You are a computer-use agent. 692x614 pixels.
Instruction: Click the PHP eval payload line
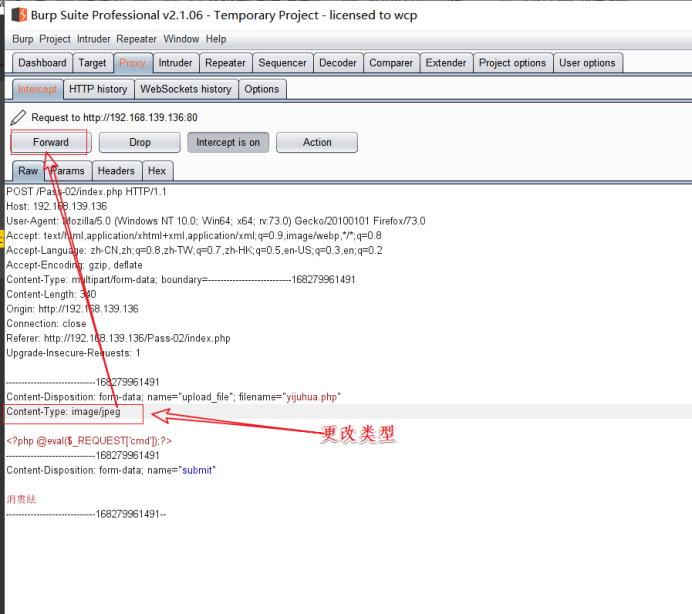89,441
